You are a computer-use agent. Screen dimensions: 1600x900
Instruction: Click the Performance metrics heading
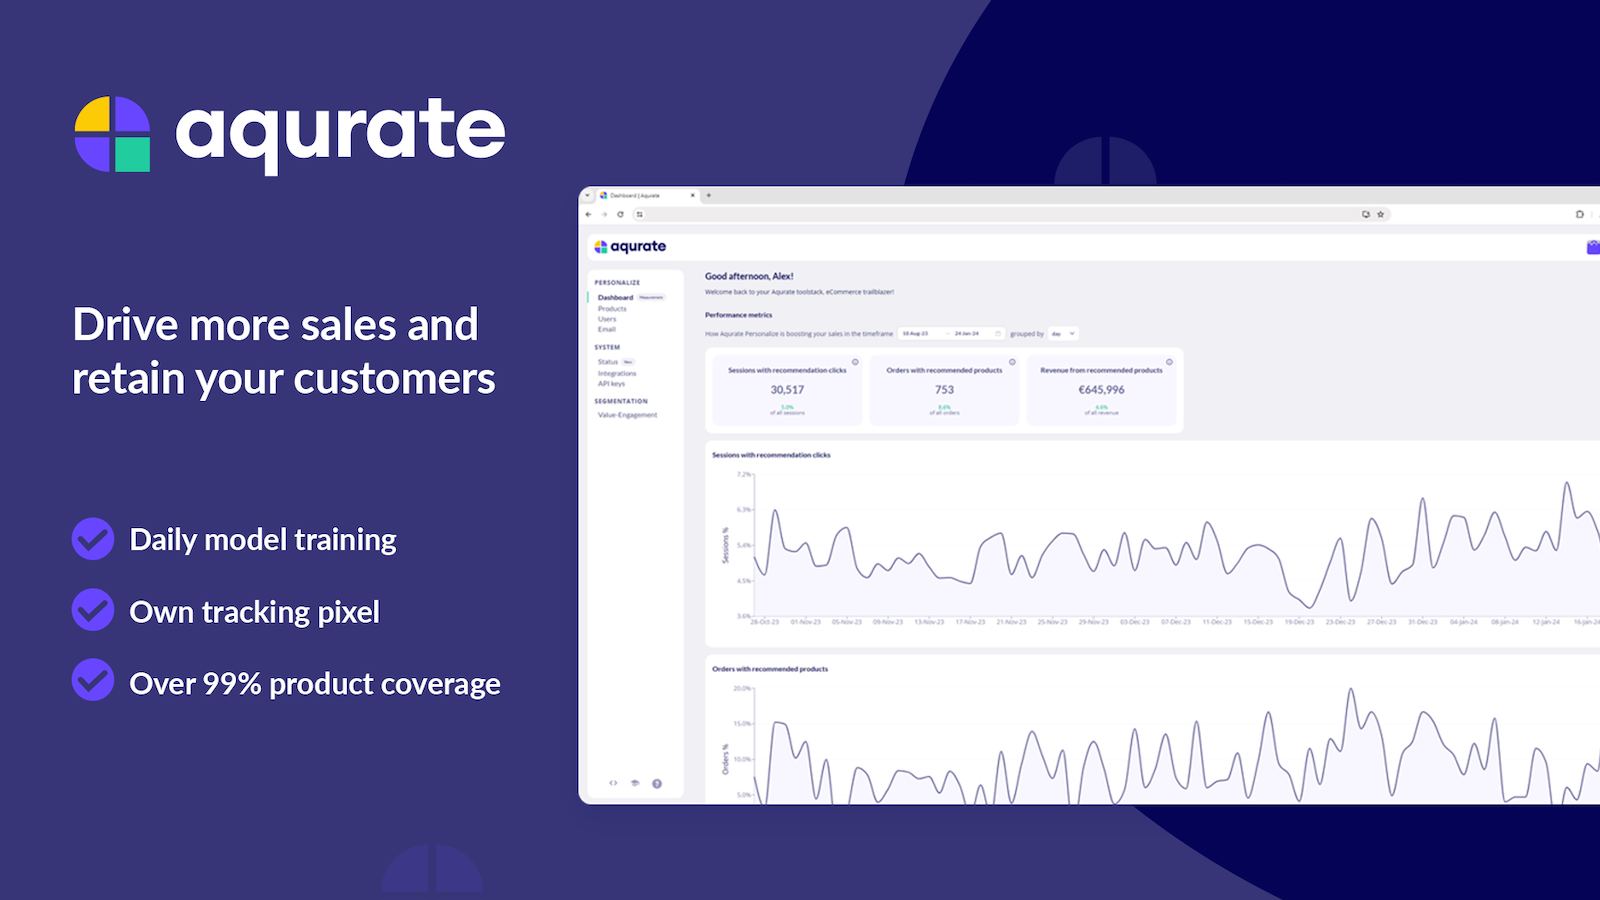point(738,315)
